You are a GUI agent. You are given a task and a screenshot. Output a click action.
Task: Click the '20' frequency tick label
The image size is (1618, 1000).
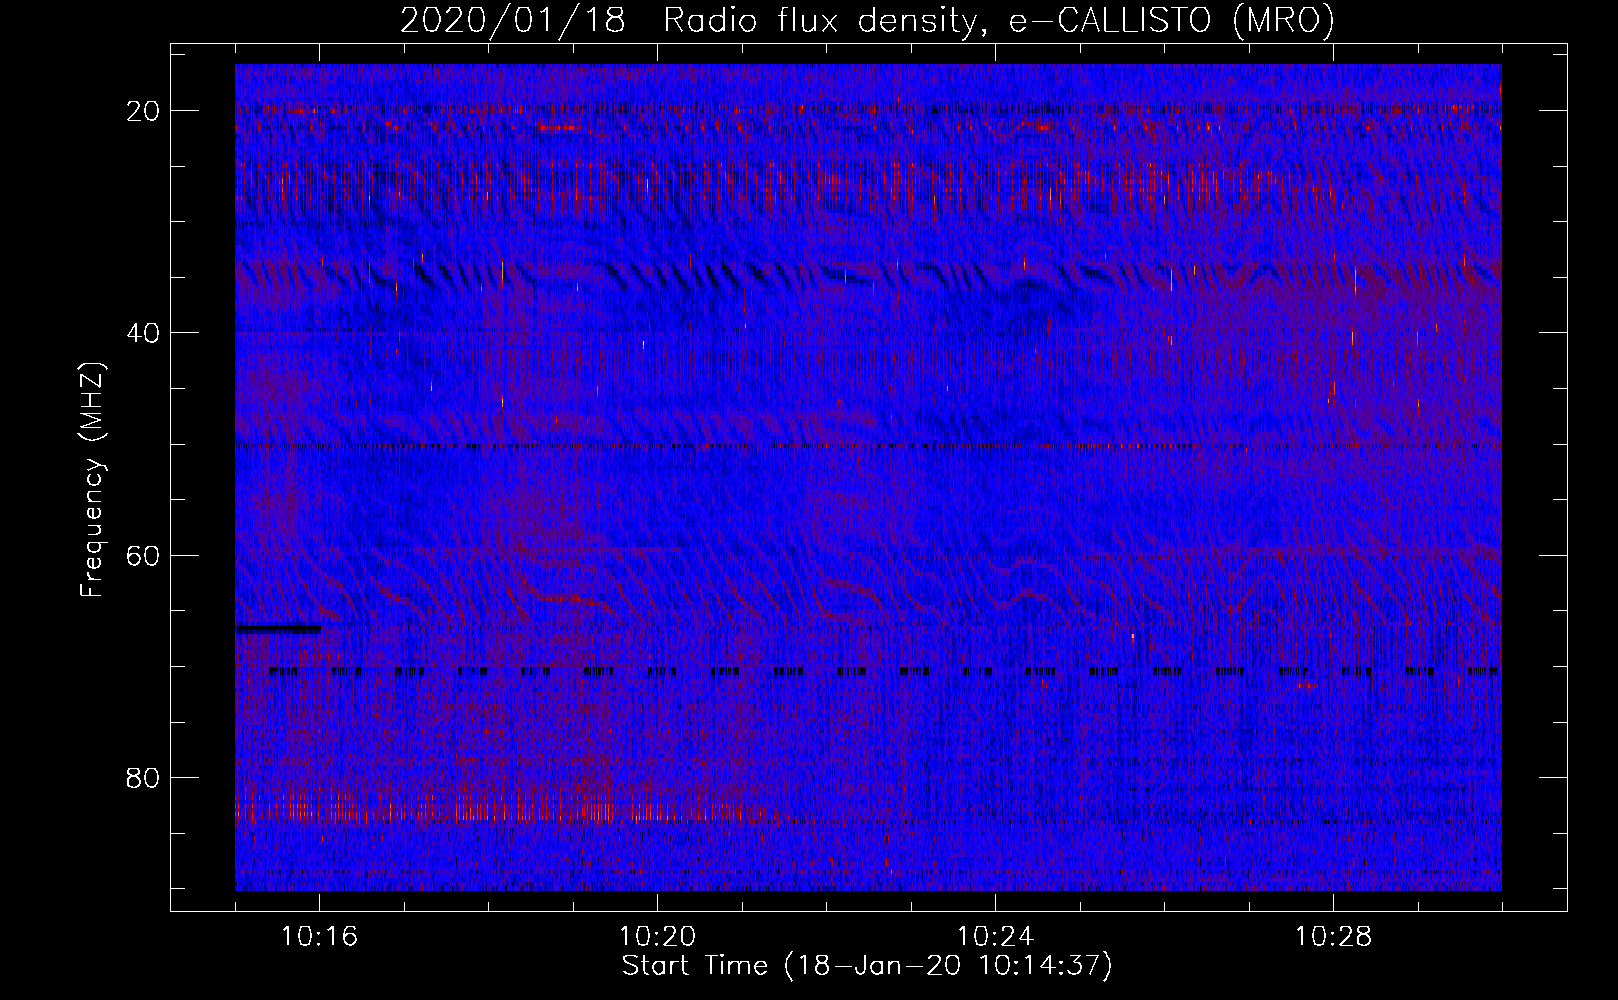144,111
